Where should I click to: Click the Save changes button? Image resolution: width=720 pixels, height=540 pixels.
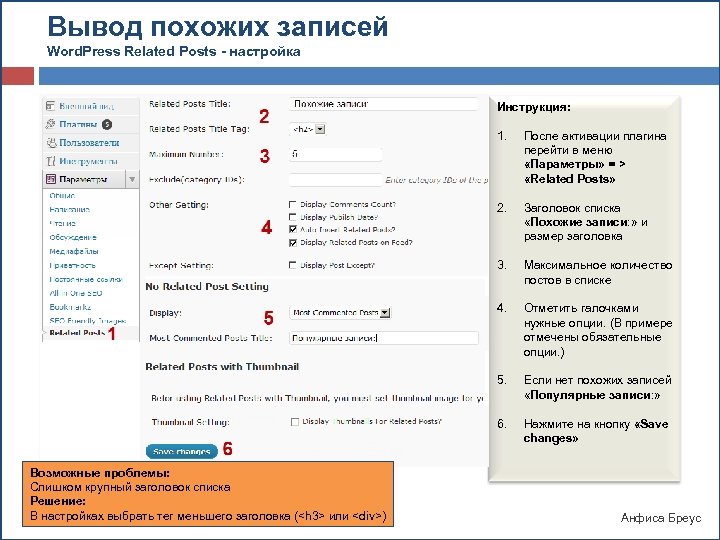(182, 451)
